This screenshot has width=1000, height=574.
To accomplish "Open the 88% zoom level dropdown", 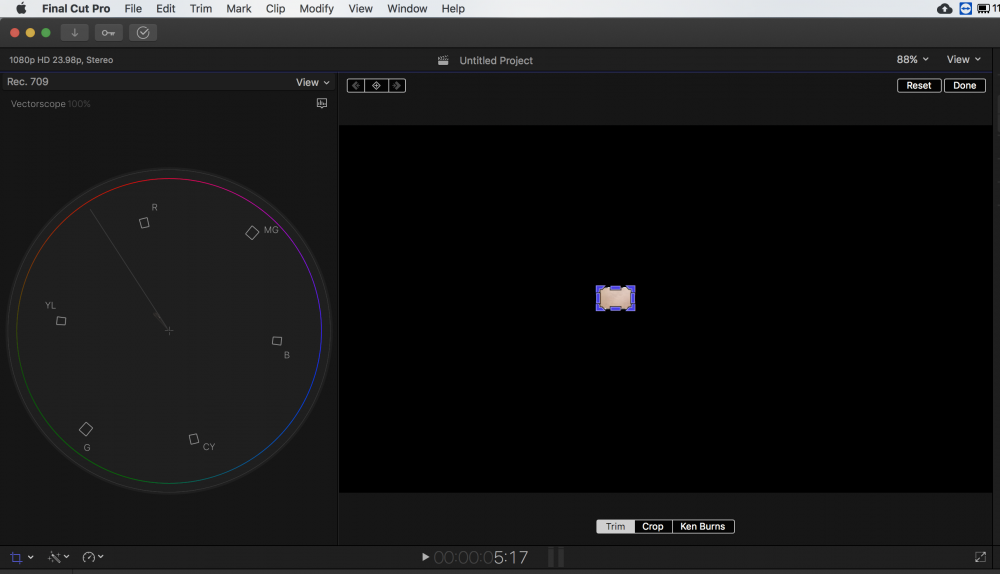I will pyautogui.click(x=913, y=60).
